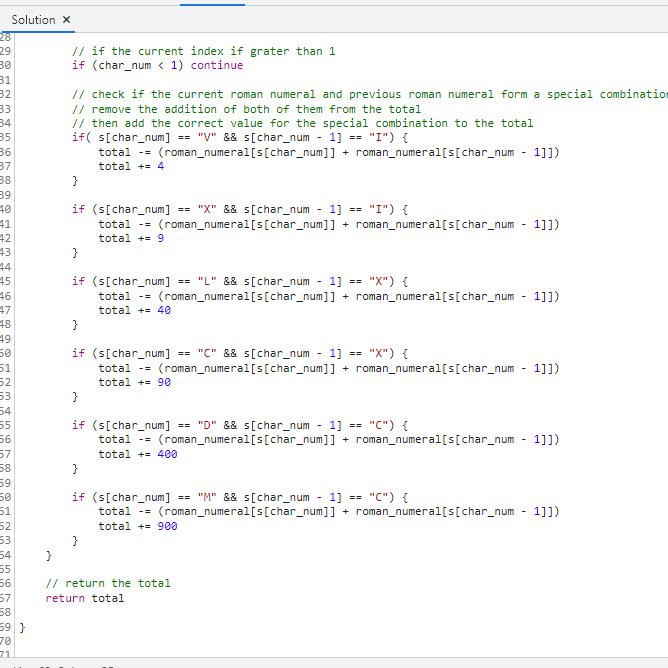
Task: Click comment '// check if the current roman numeral'
Action: point(370,94)
